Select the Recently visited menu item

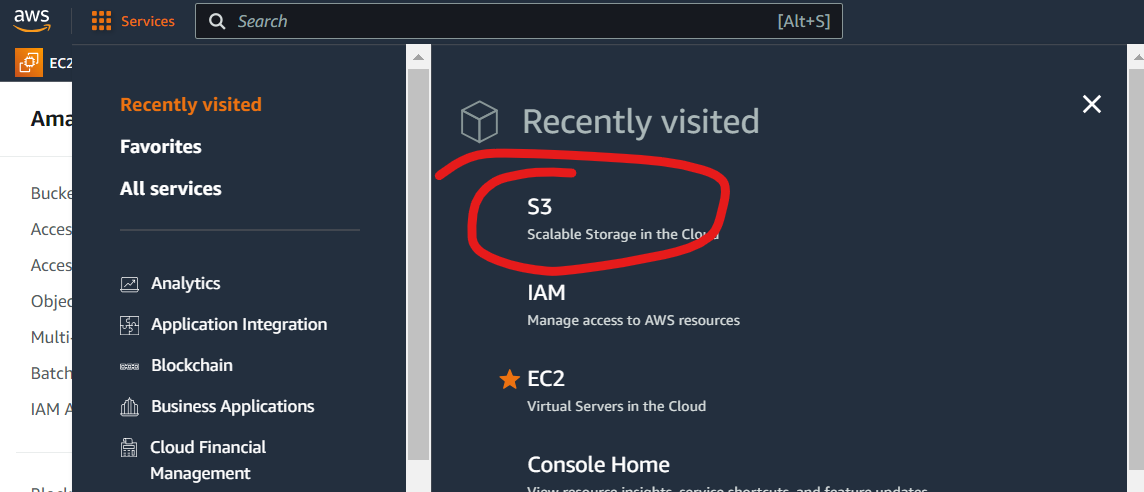(191, 105)
